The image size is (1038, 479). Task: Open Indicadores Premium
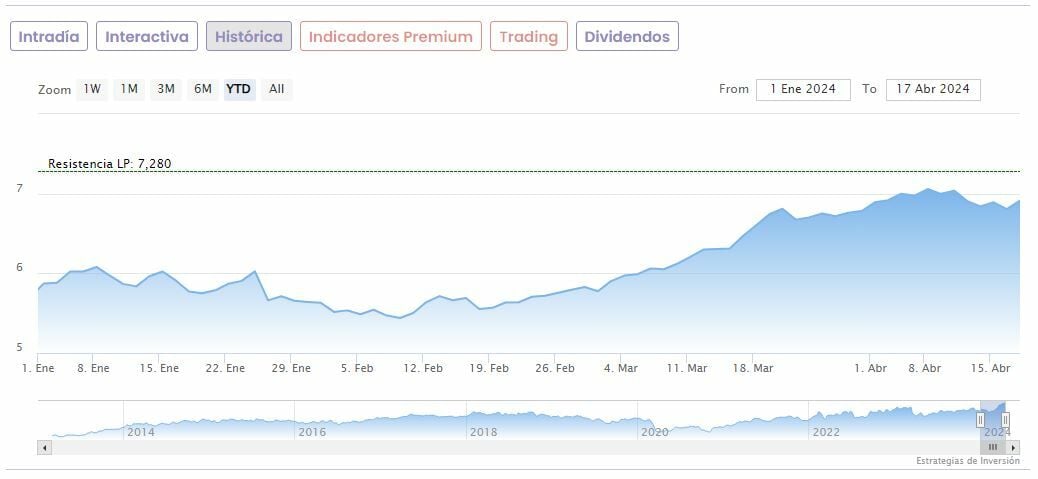[390, 37]
